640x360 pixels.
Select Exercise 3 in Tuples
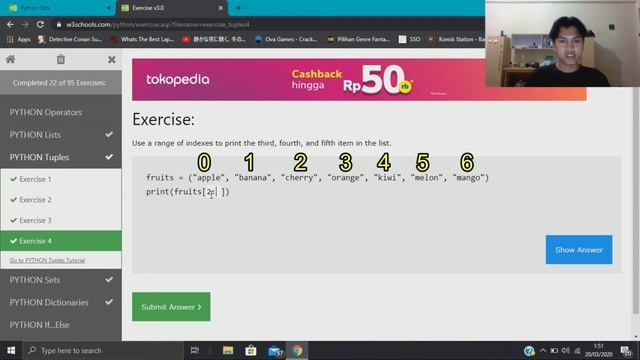[x=61, y=220]
